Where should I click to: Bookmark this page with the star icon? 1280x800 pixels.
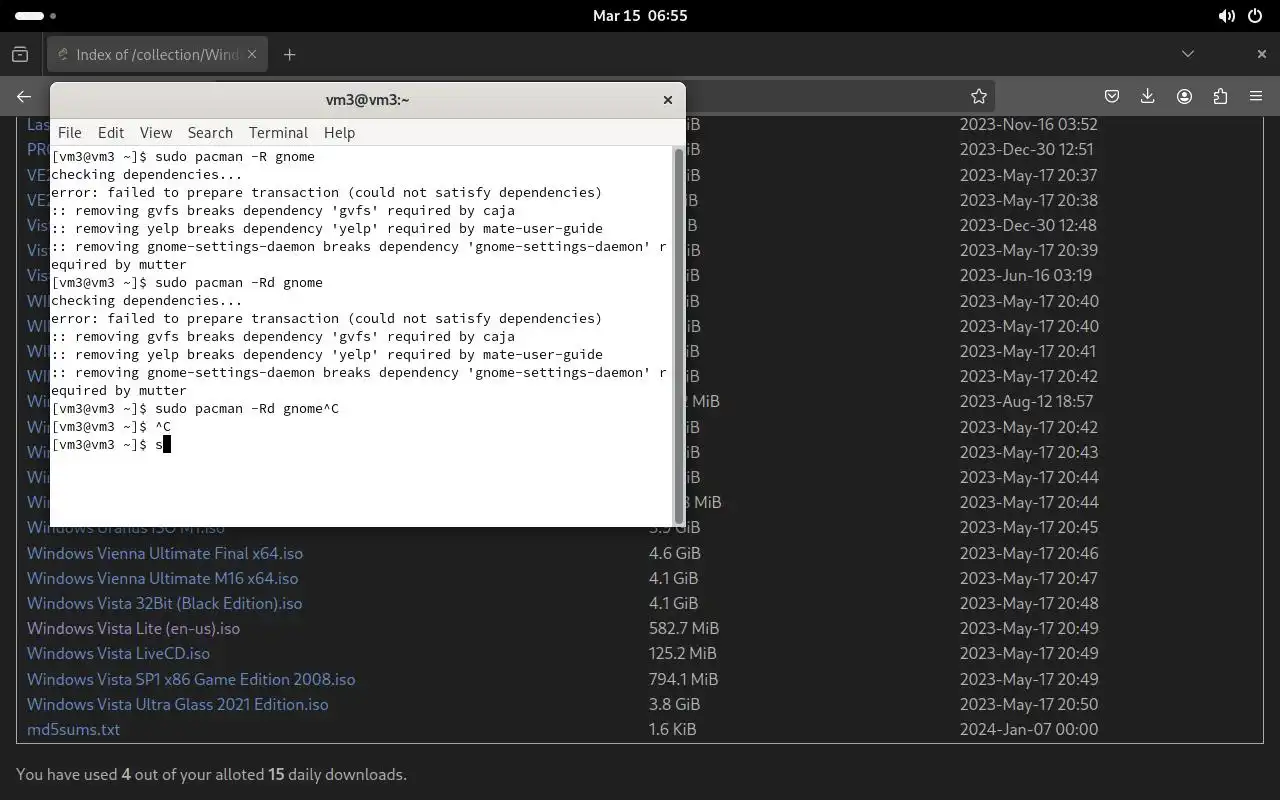(x=979, y=96)
